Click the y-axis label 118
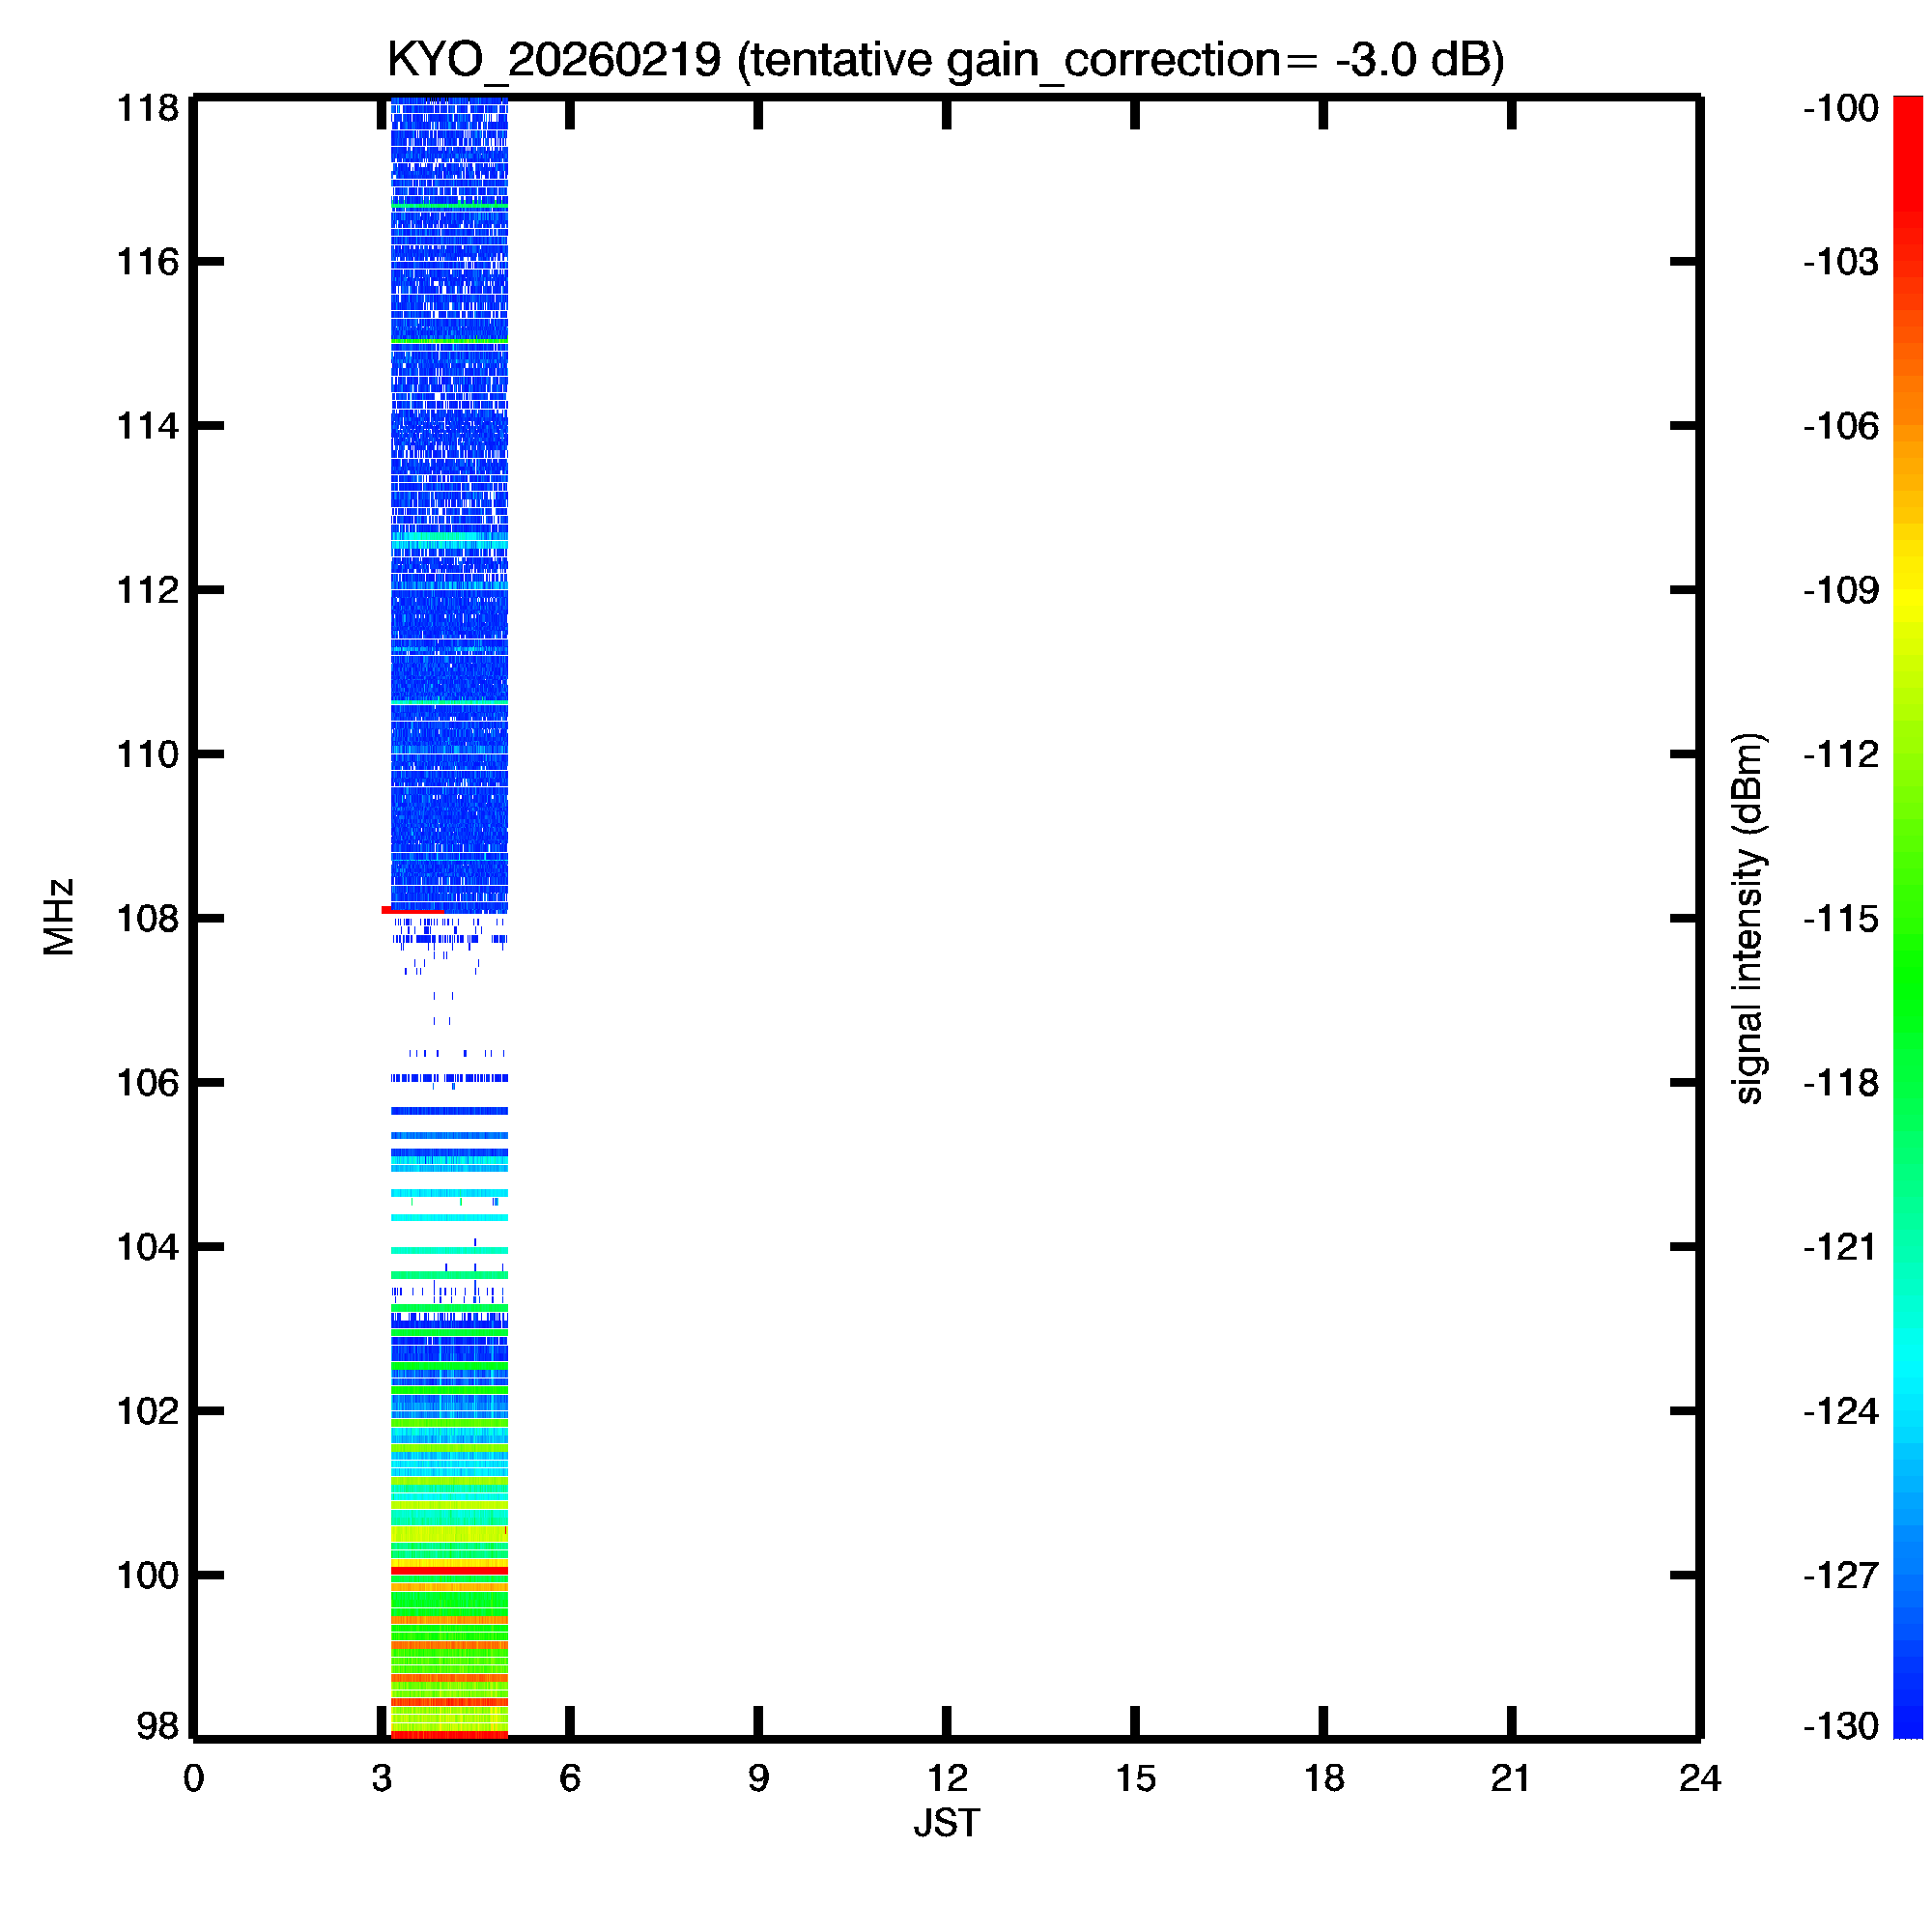Viewport: 1932px width, 1932px height. tap(148, 108)
